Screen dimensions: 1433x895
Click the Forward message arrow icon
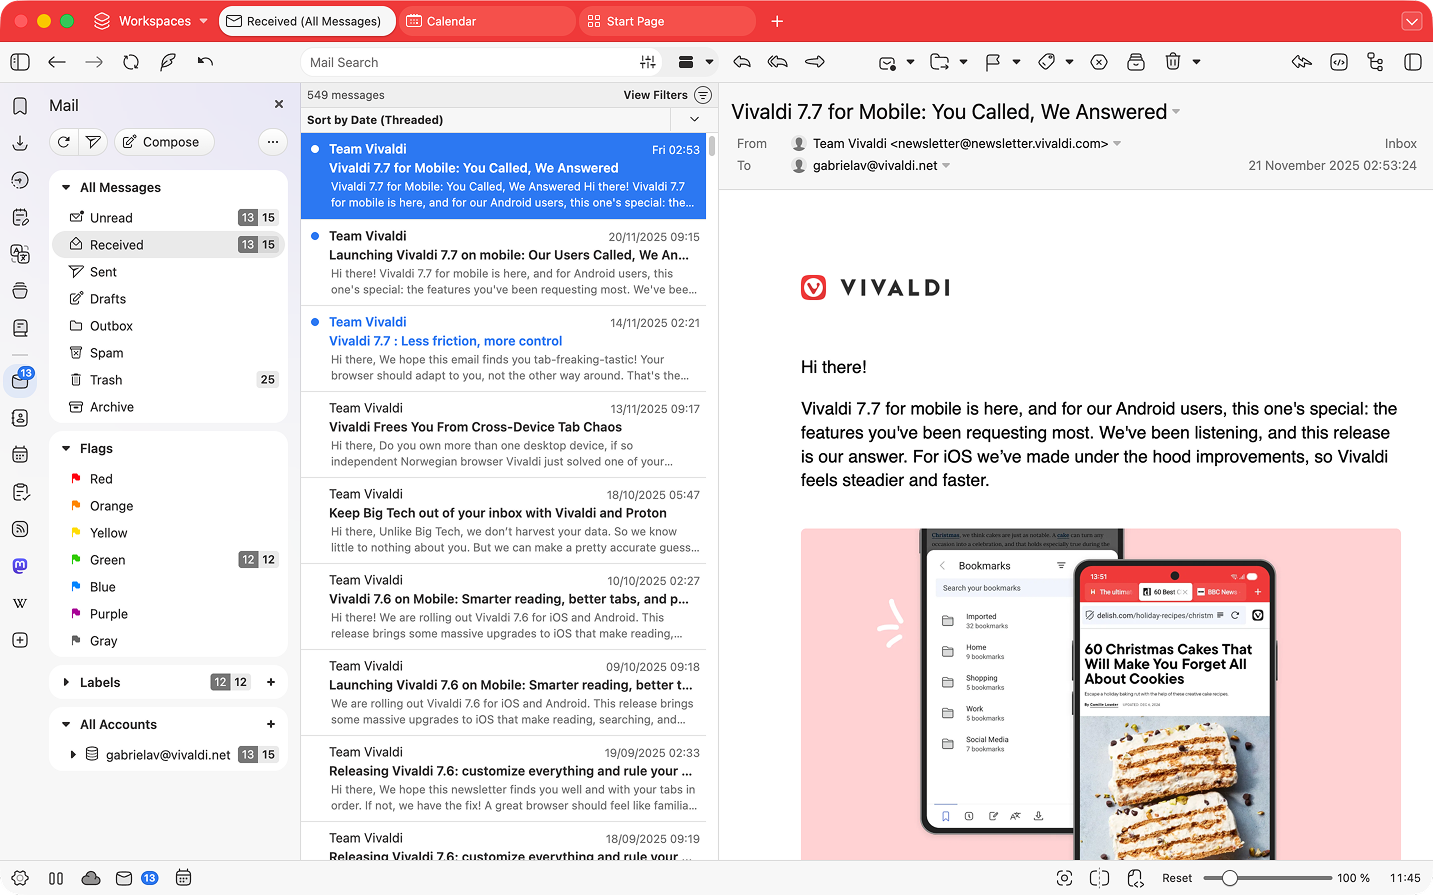[x=815, y=62]
